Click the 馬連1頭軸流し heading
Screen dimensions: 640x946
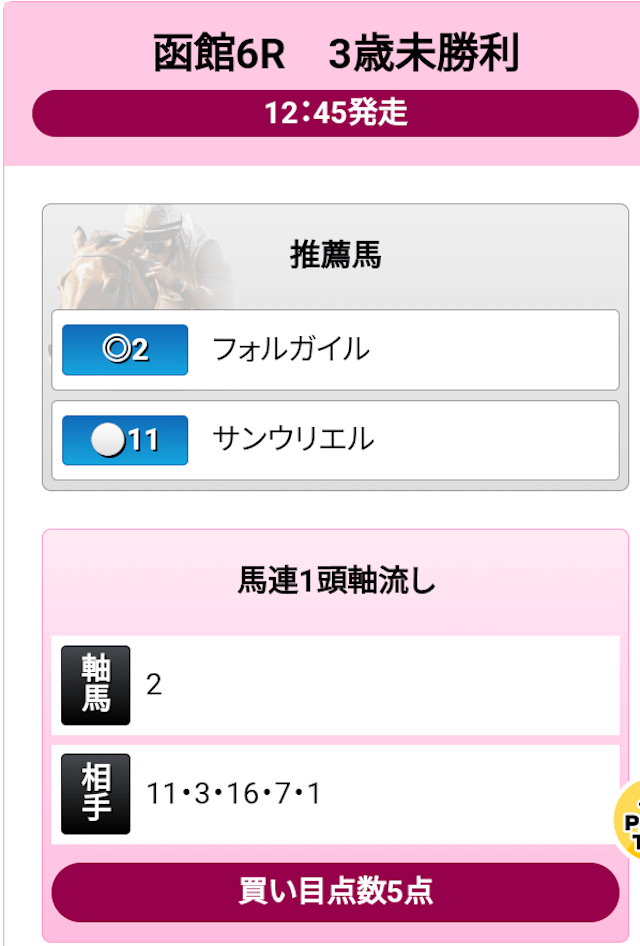click(335, 581)
